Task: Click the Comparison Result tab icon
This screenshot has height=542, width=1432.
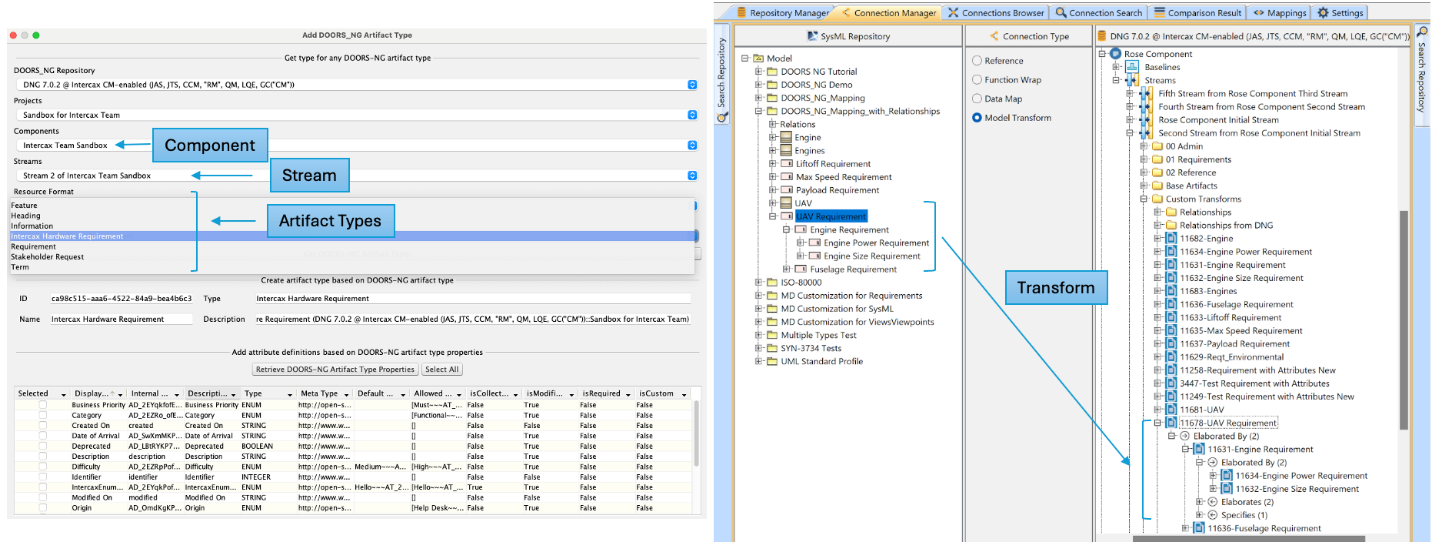Action: coord(1159,13)
